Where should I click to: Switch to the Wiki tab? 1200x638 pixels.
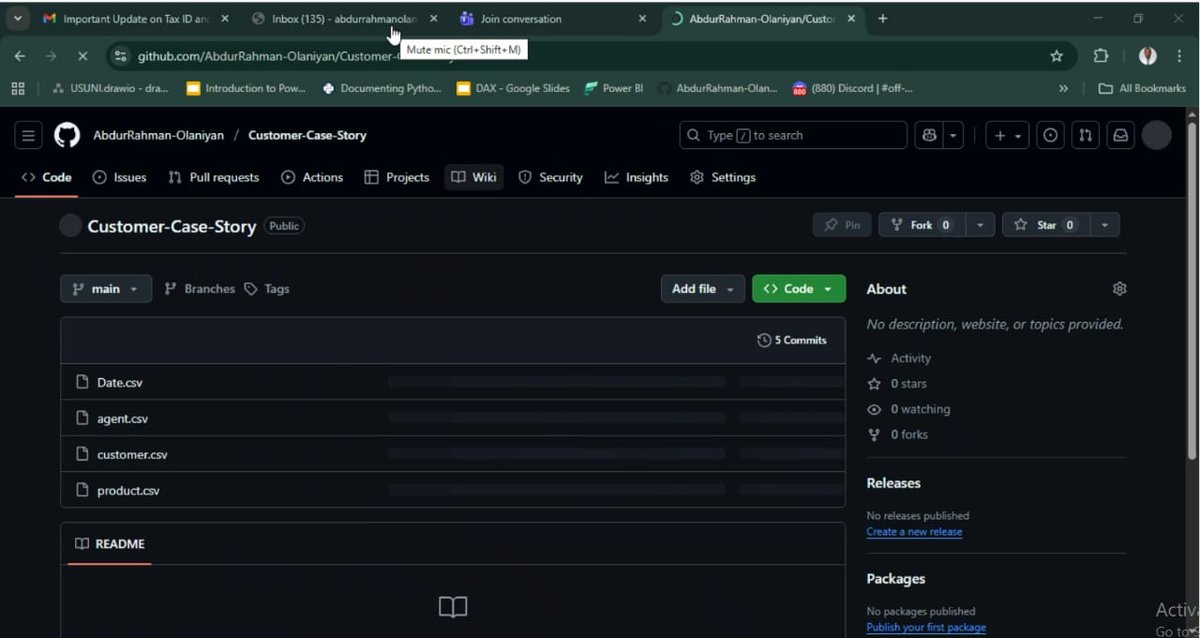click(x=473, y=177)
